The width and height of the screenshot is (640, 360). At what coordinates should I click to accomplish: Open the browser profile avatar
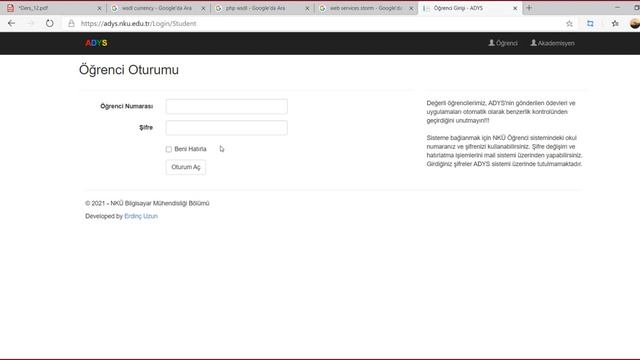(635, 24)
